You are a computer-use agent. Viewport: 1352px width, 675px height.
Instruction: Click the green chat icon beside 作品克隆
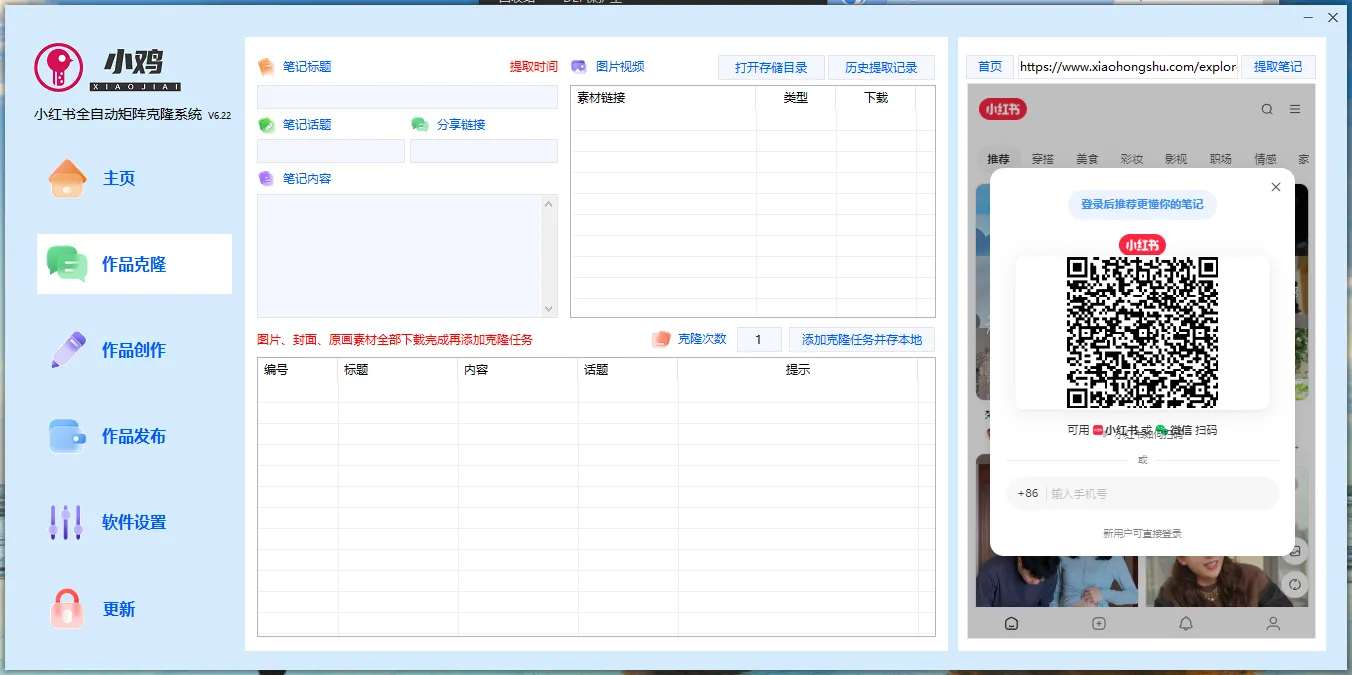click(67, 264)
